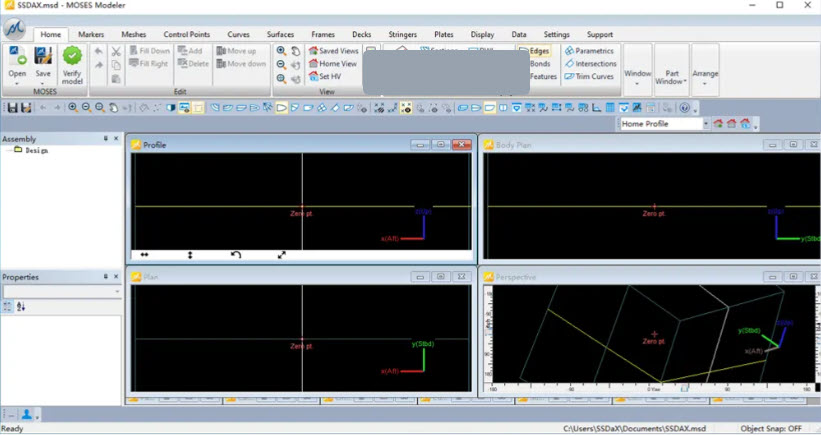Select the hand Pan tool in View group
Image resolution: width=821 pixels, height=435 pixels.
click(296, 51)
